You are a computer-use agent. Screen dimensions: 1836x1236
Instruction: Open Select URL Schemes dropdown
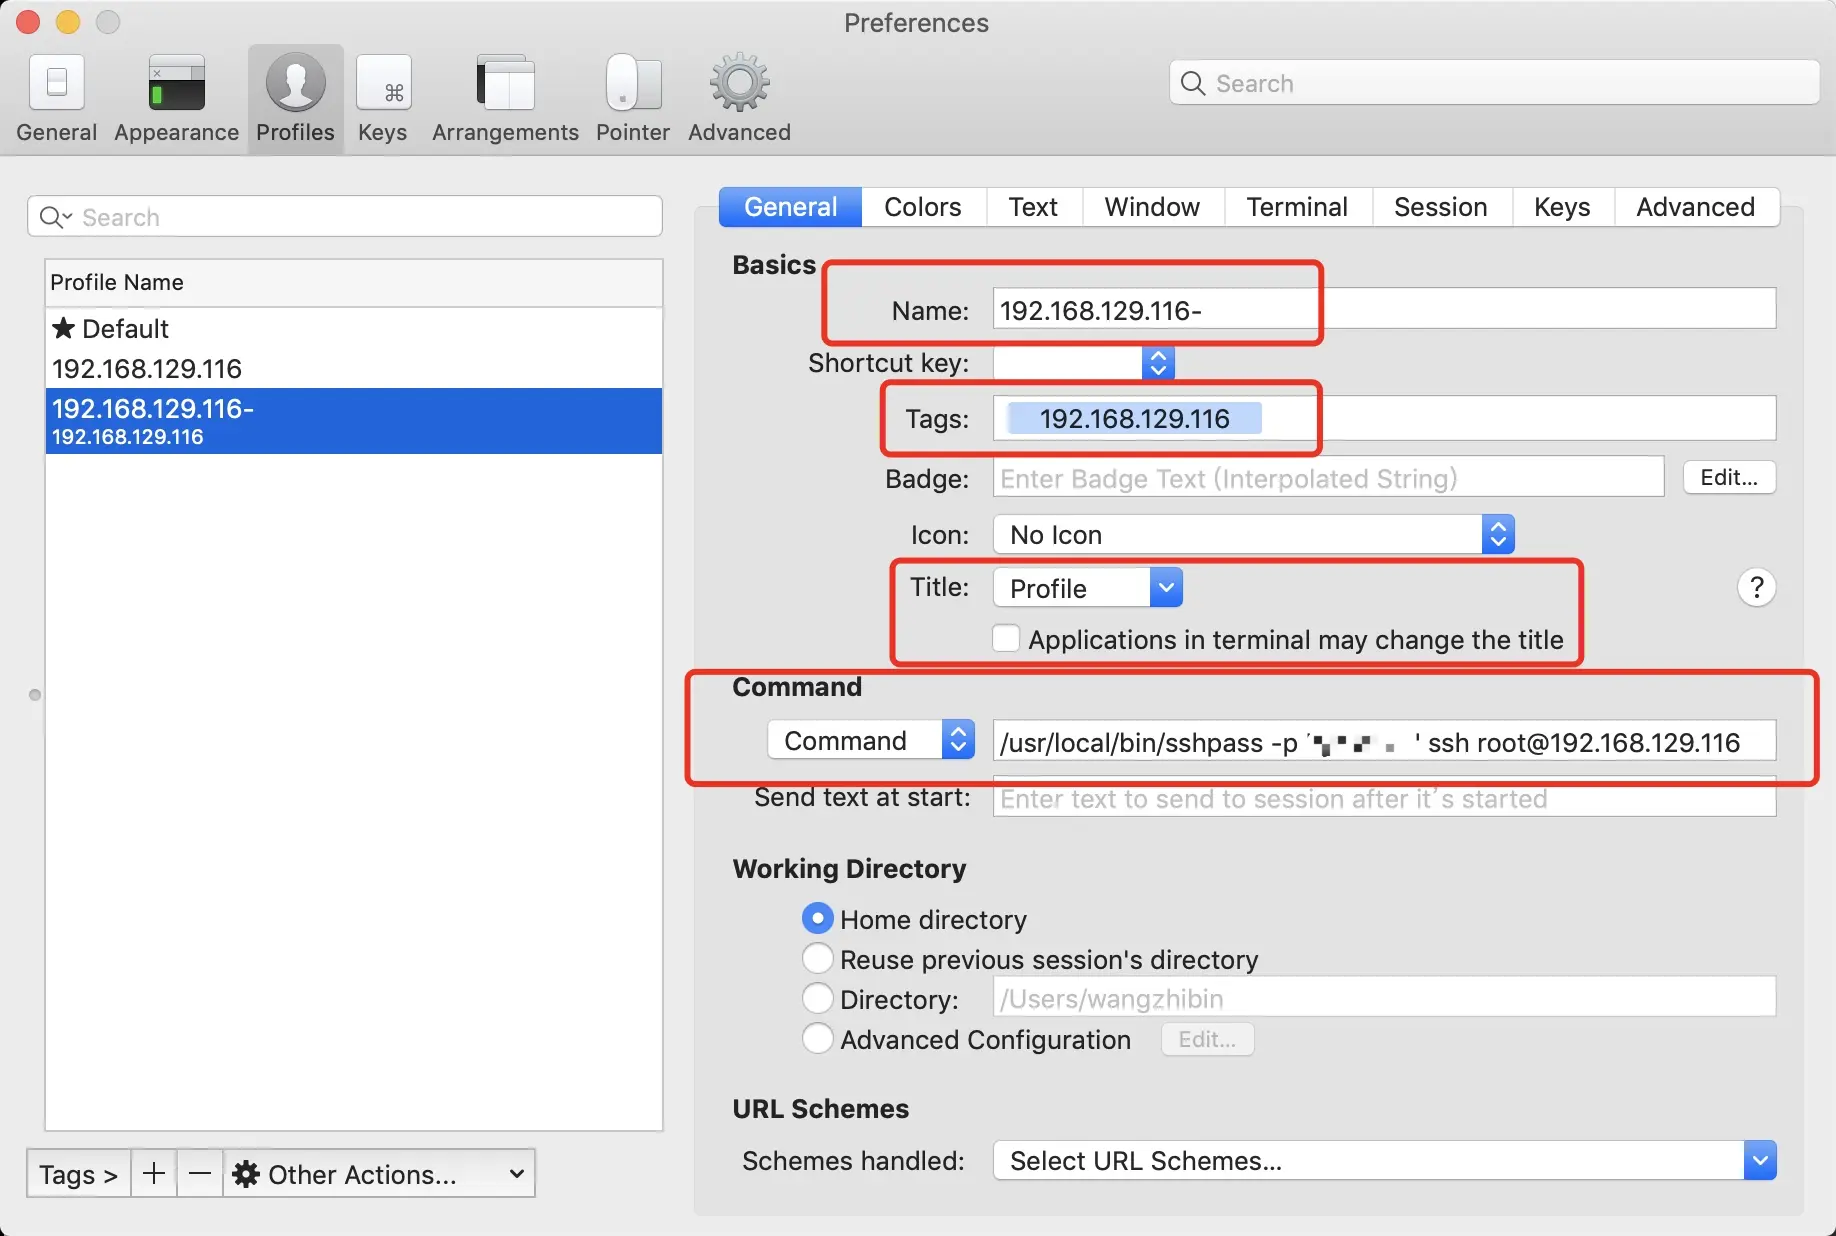tap(1384, 1160)
